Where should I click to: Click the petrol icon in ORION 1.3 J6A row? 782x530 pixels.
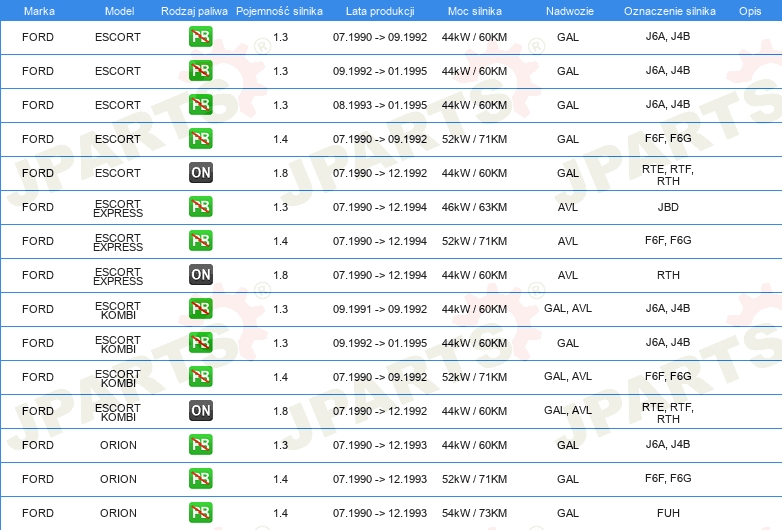click(x=200, y=445)
